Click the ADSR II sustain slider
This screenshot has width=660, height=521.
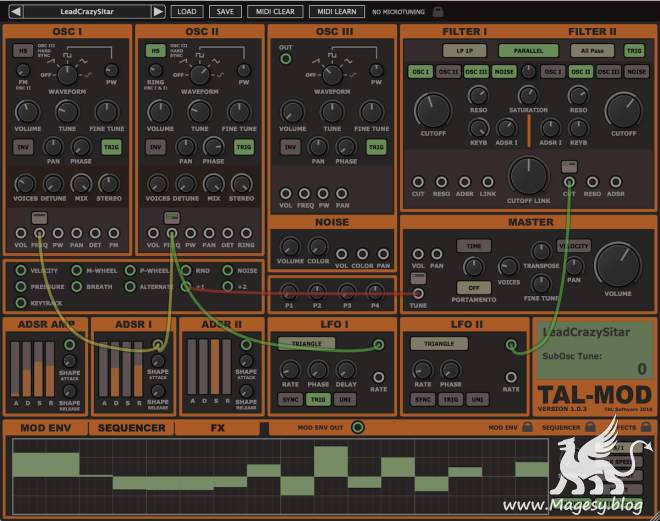pyautogui.click(x=215, y=367)
